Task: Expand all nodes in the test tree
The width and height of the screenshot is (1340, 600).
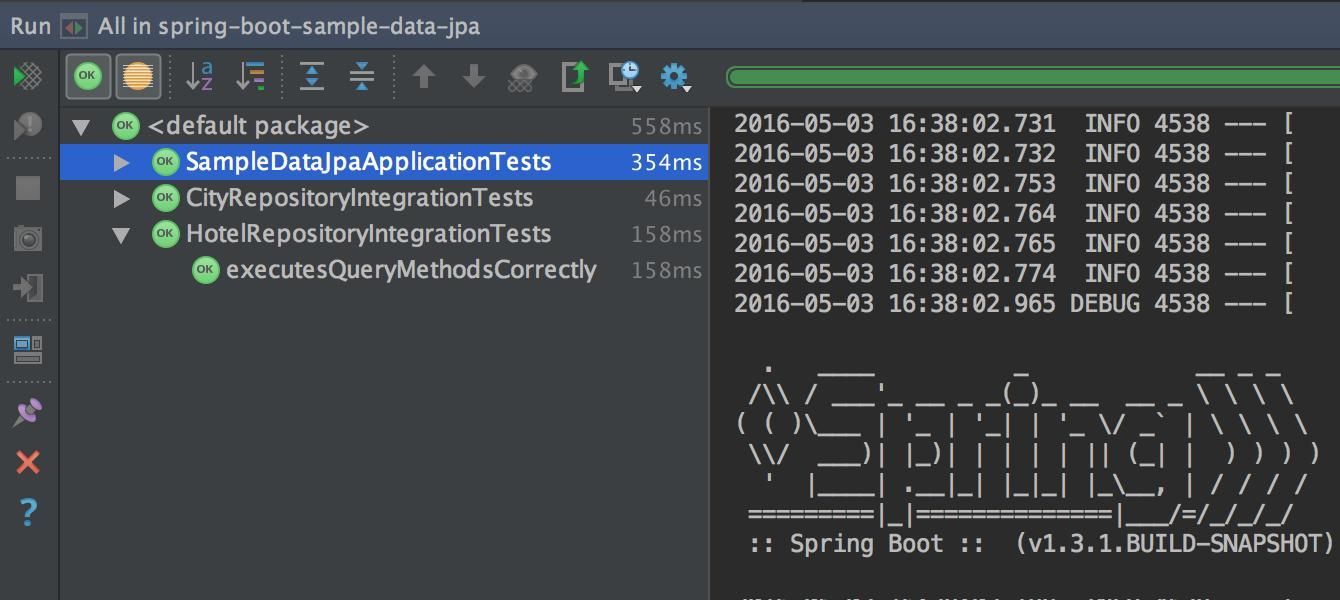Action: [312, 75]
